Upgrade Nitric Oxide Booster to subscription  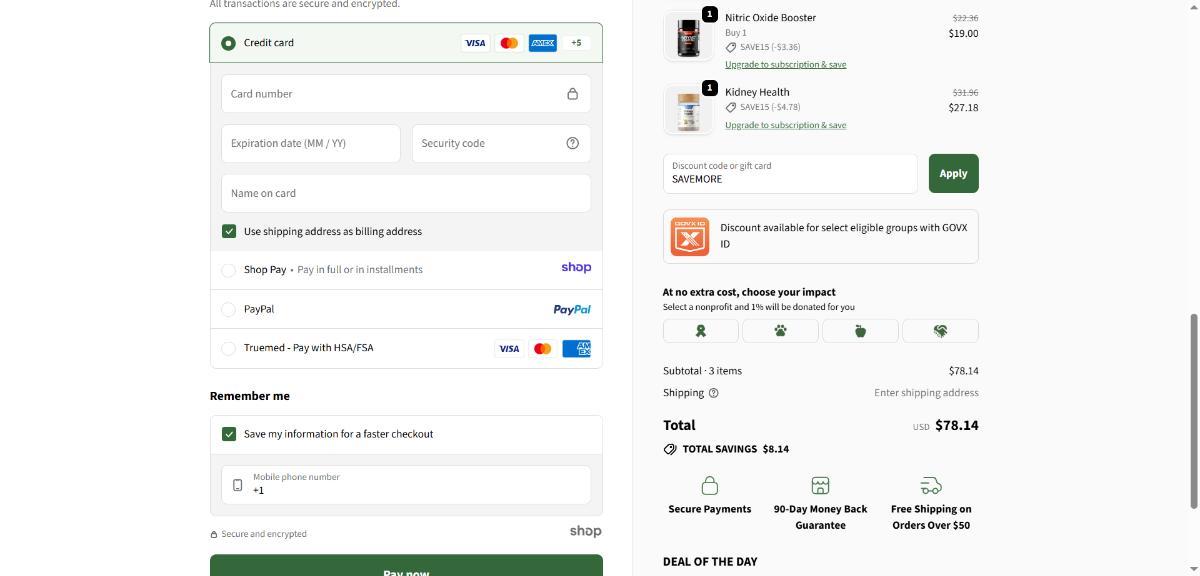pos(785,64)
